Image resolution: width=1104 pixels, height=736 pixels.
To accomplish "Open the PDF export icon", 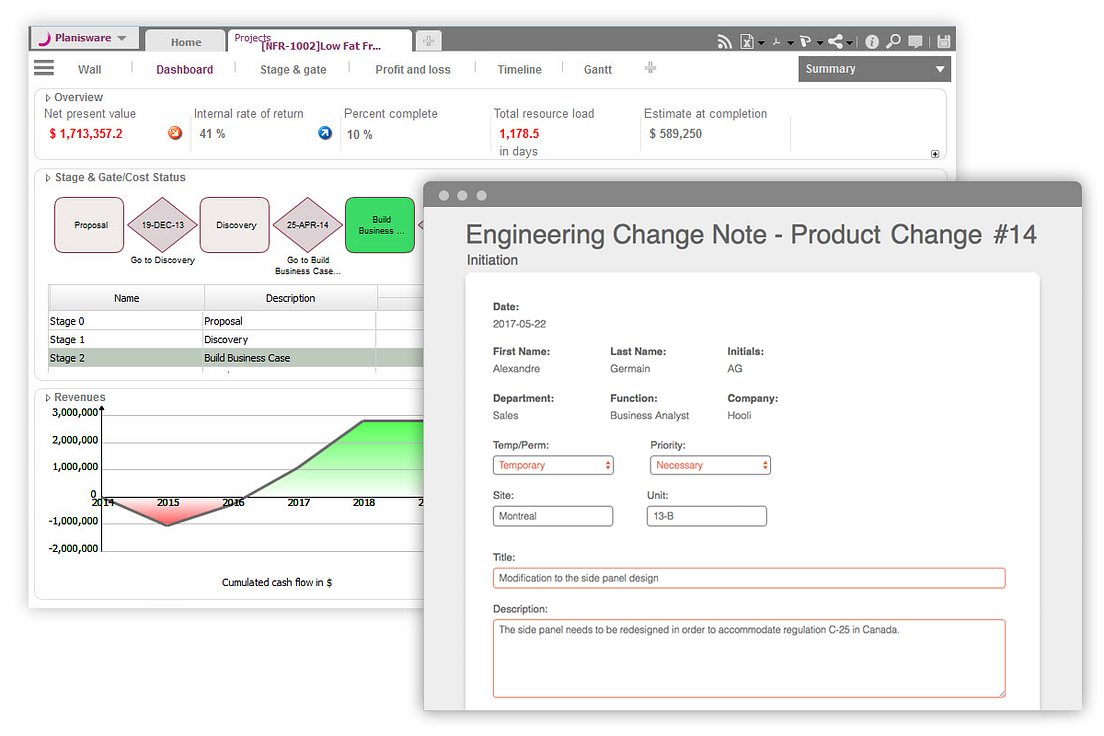I will pyautogui.click(x=777, y=41).
